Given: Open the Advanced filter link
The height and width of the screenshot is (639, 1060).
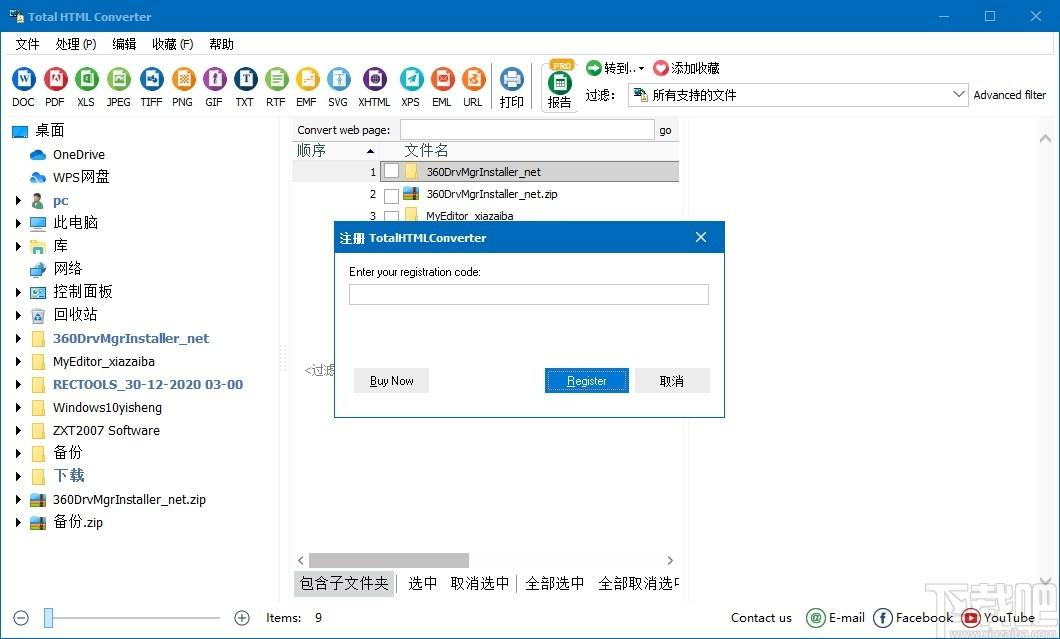Looking at the screenshot, I should (1009, 95).
